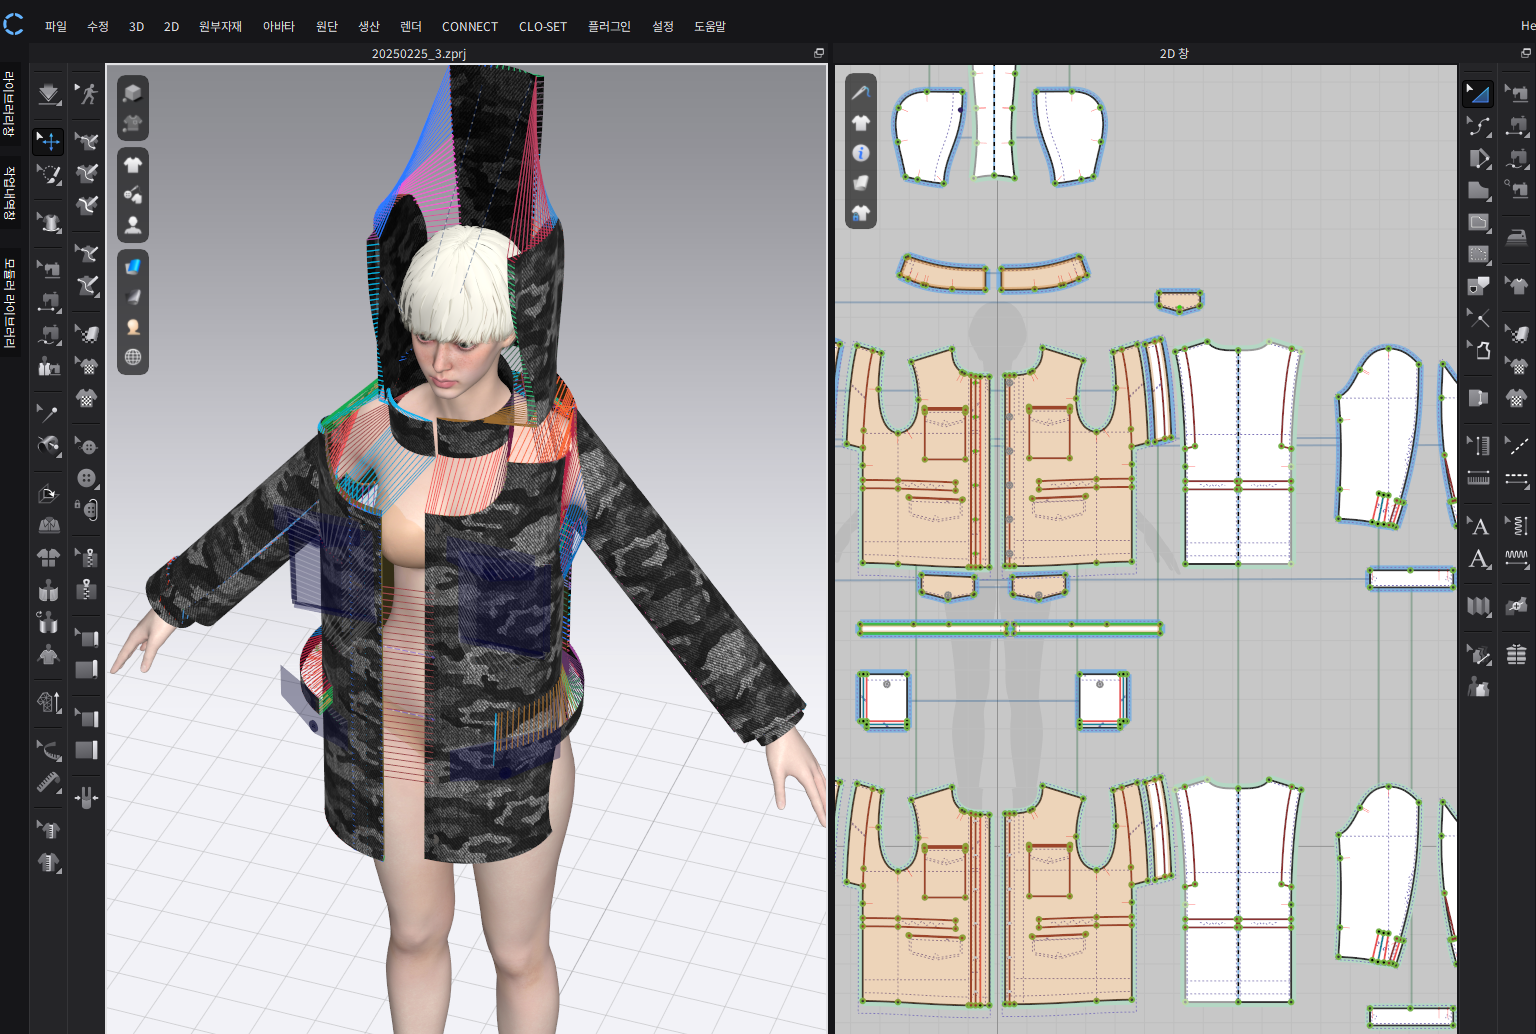Select the Simulate tool in 3D toolbar
The height and width of the screenshot is (1034, 1536).
[48, 94]
